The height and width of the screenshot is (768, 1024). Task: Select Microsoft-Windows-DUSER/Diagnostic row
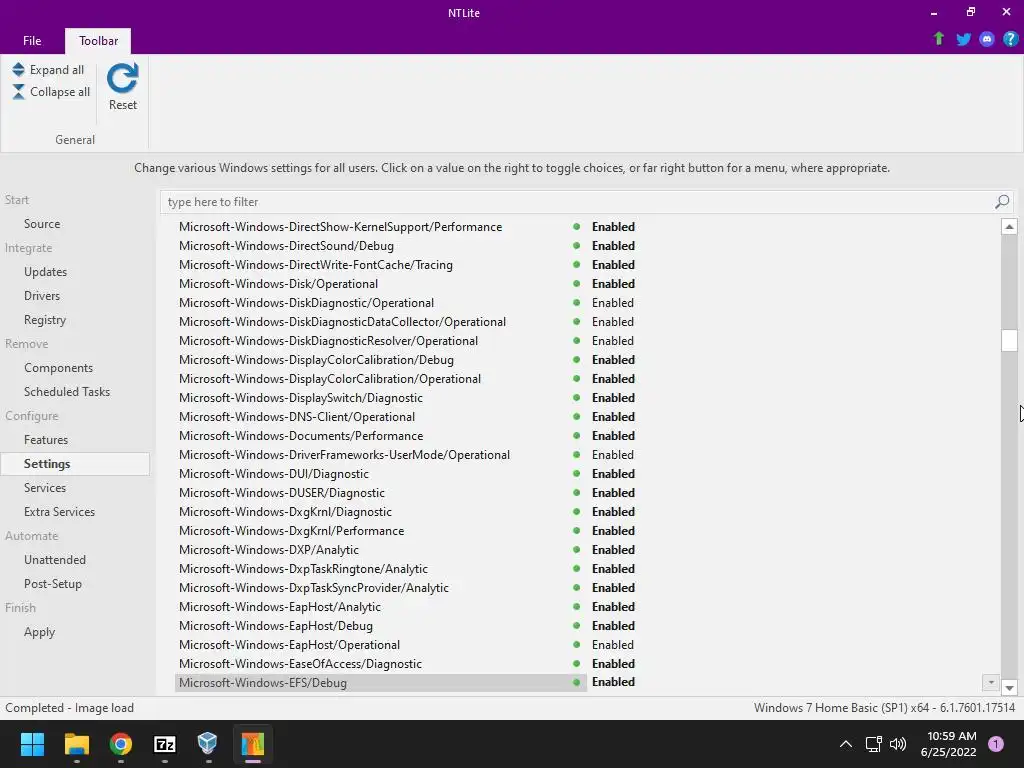(x=281, y=492)
